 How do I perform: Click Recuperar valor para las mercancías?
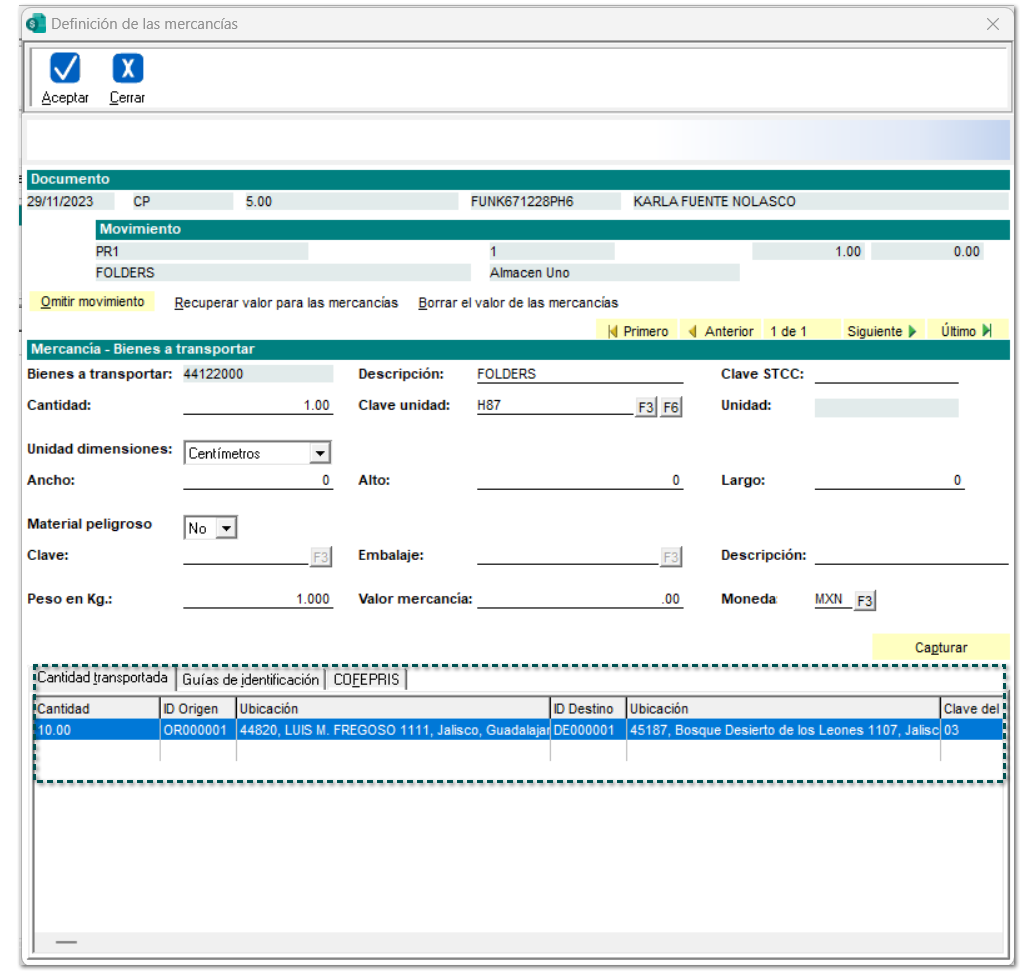286,302
